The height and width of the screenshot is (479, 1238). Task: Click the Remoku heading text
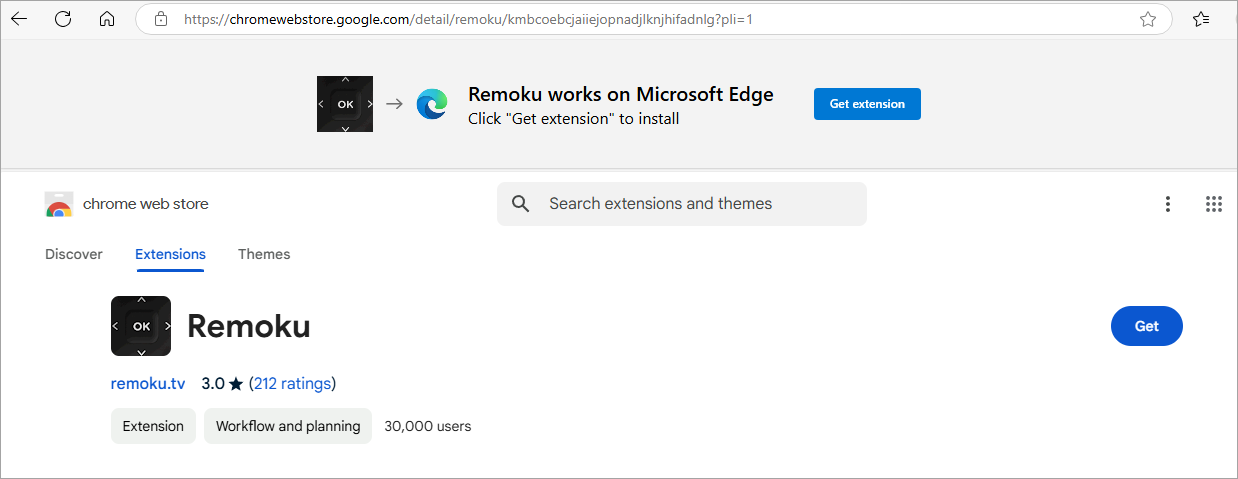click(x=249, y=326)
